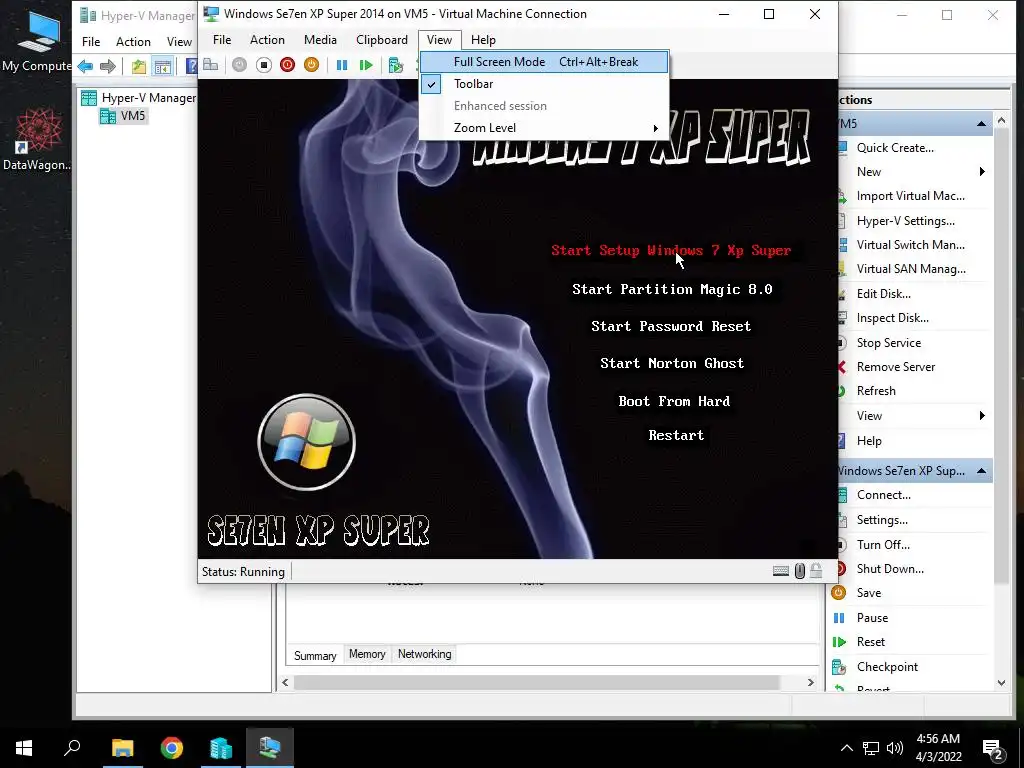Viewport: 1024px width, 768px height.
Task: Open File menu in Hyper-V Manager
Action: point(91,42)
